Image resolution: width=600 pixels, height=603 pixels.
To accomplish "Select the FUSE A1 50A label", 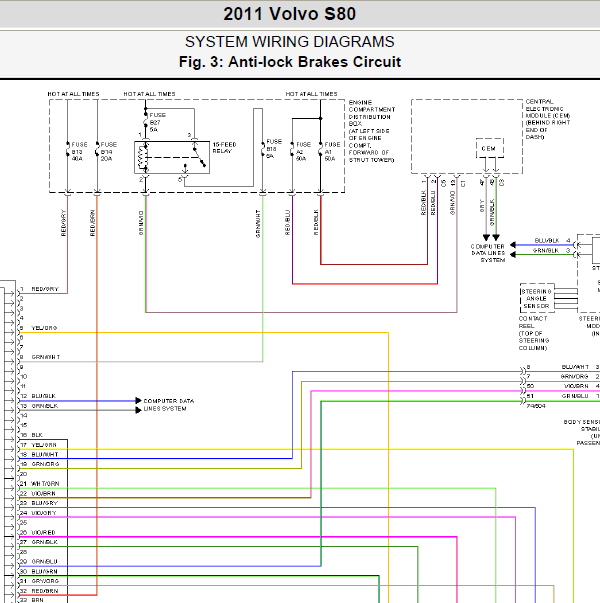I will click(x=332, y=152).
